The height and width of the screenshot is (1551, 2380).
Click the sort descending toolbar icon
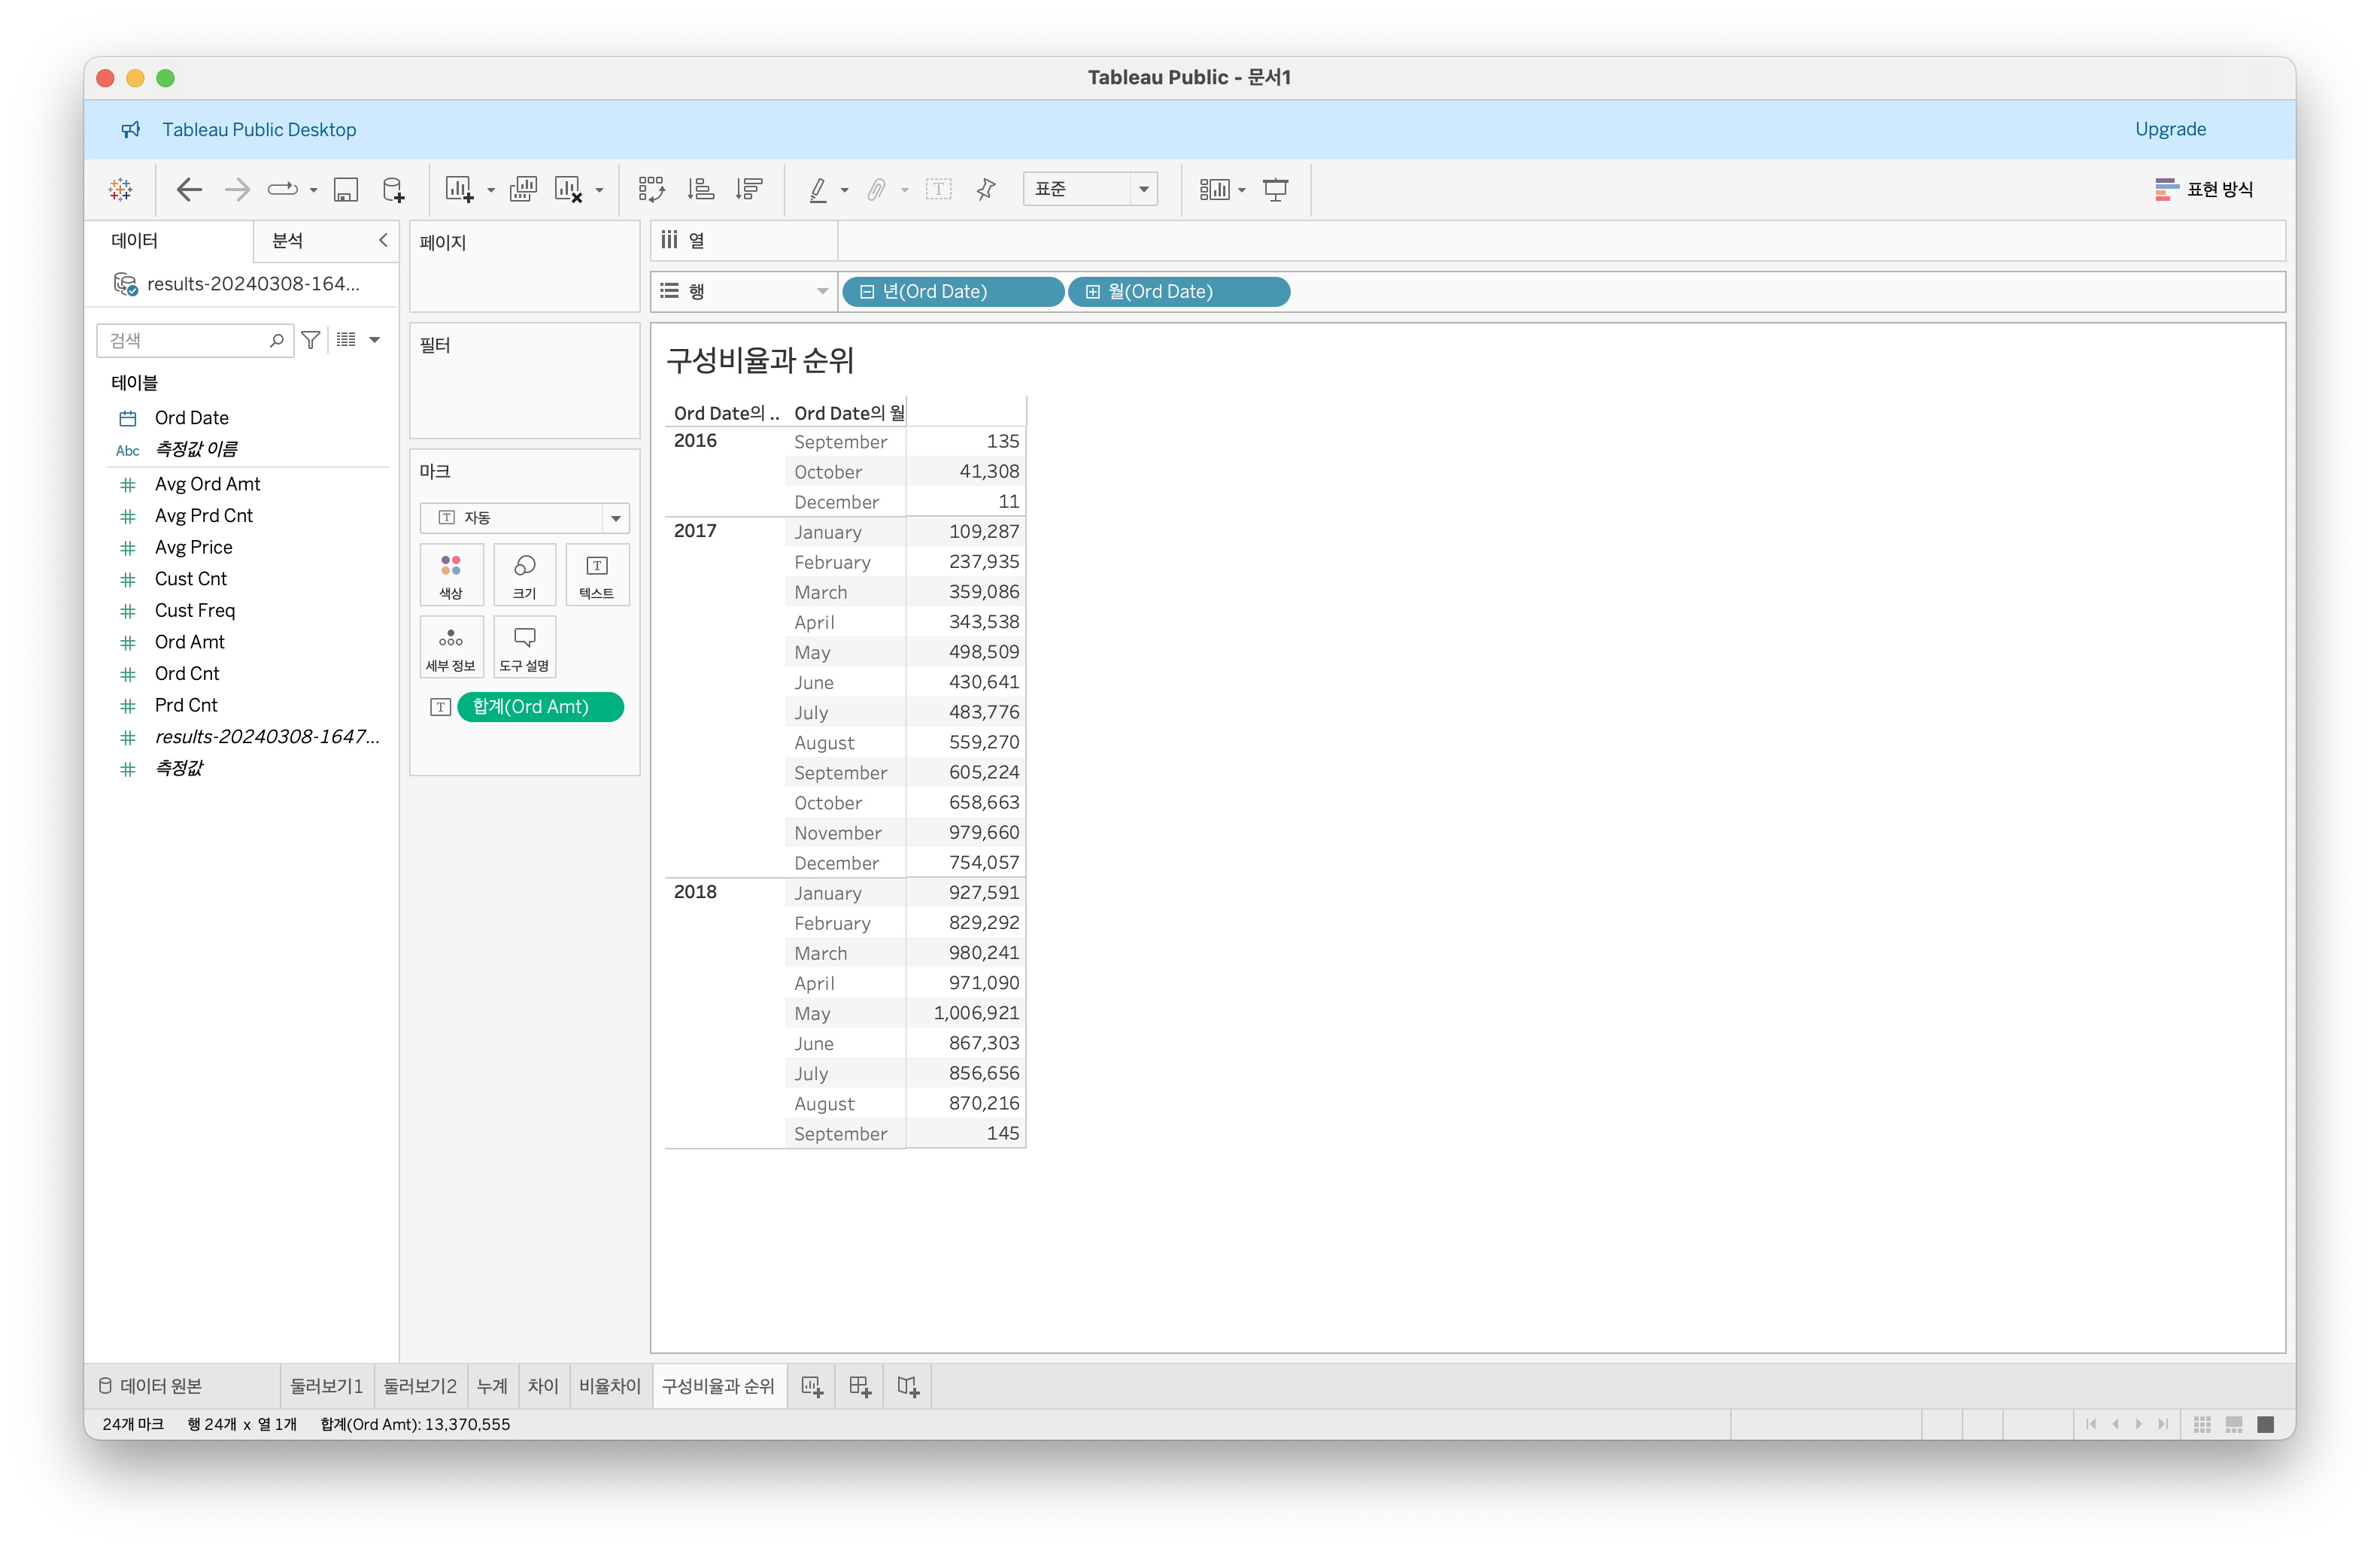(749, 189)
